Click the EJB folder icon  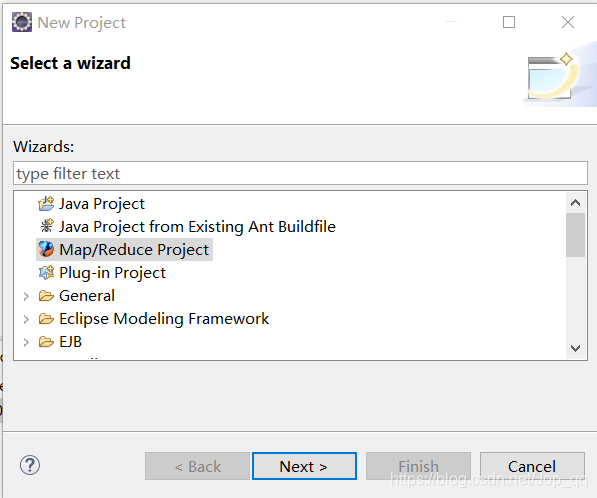pyautogui.click(x=46, y=342)
